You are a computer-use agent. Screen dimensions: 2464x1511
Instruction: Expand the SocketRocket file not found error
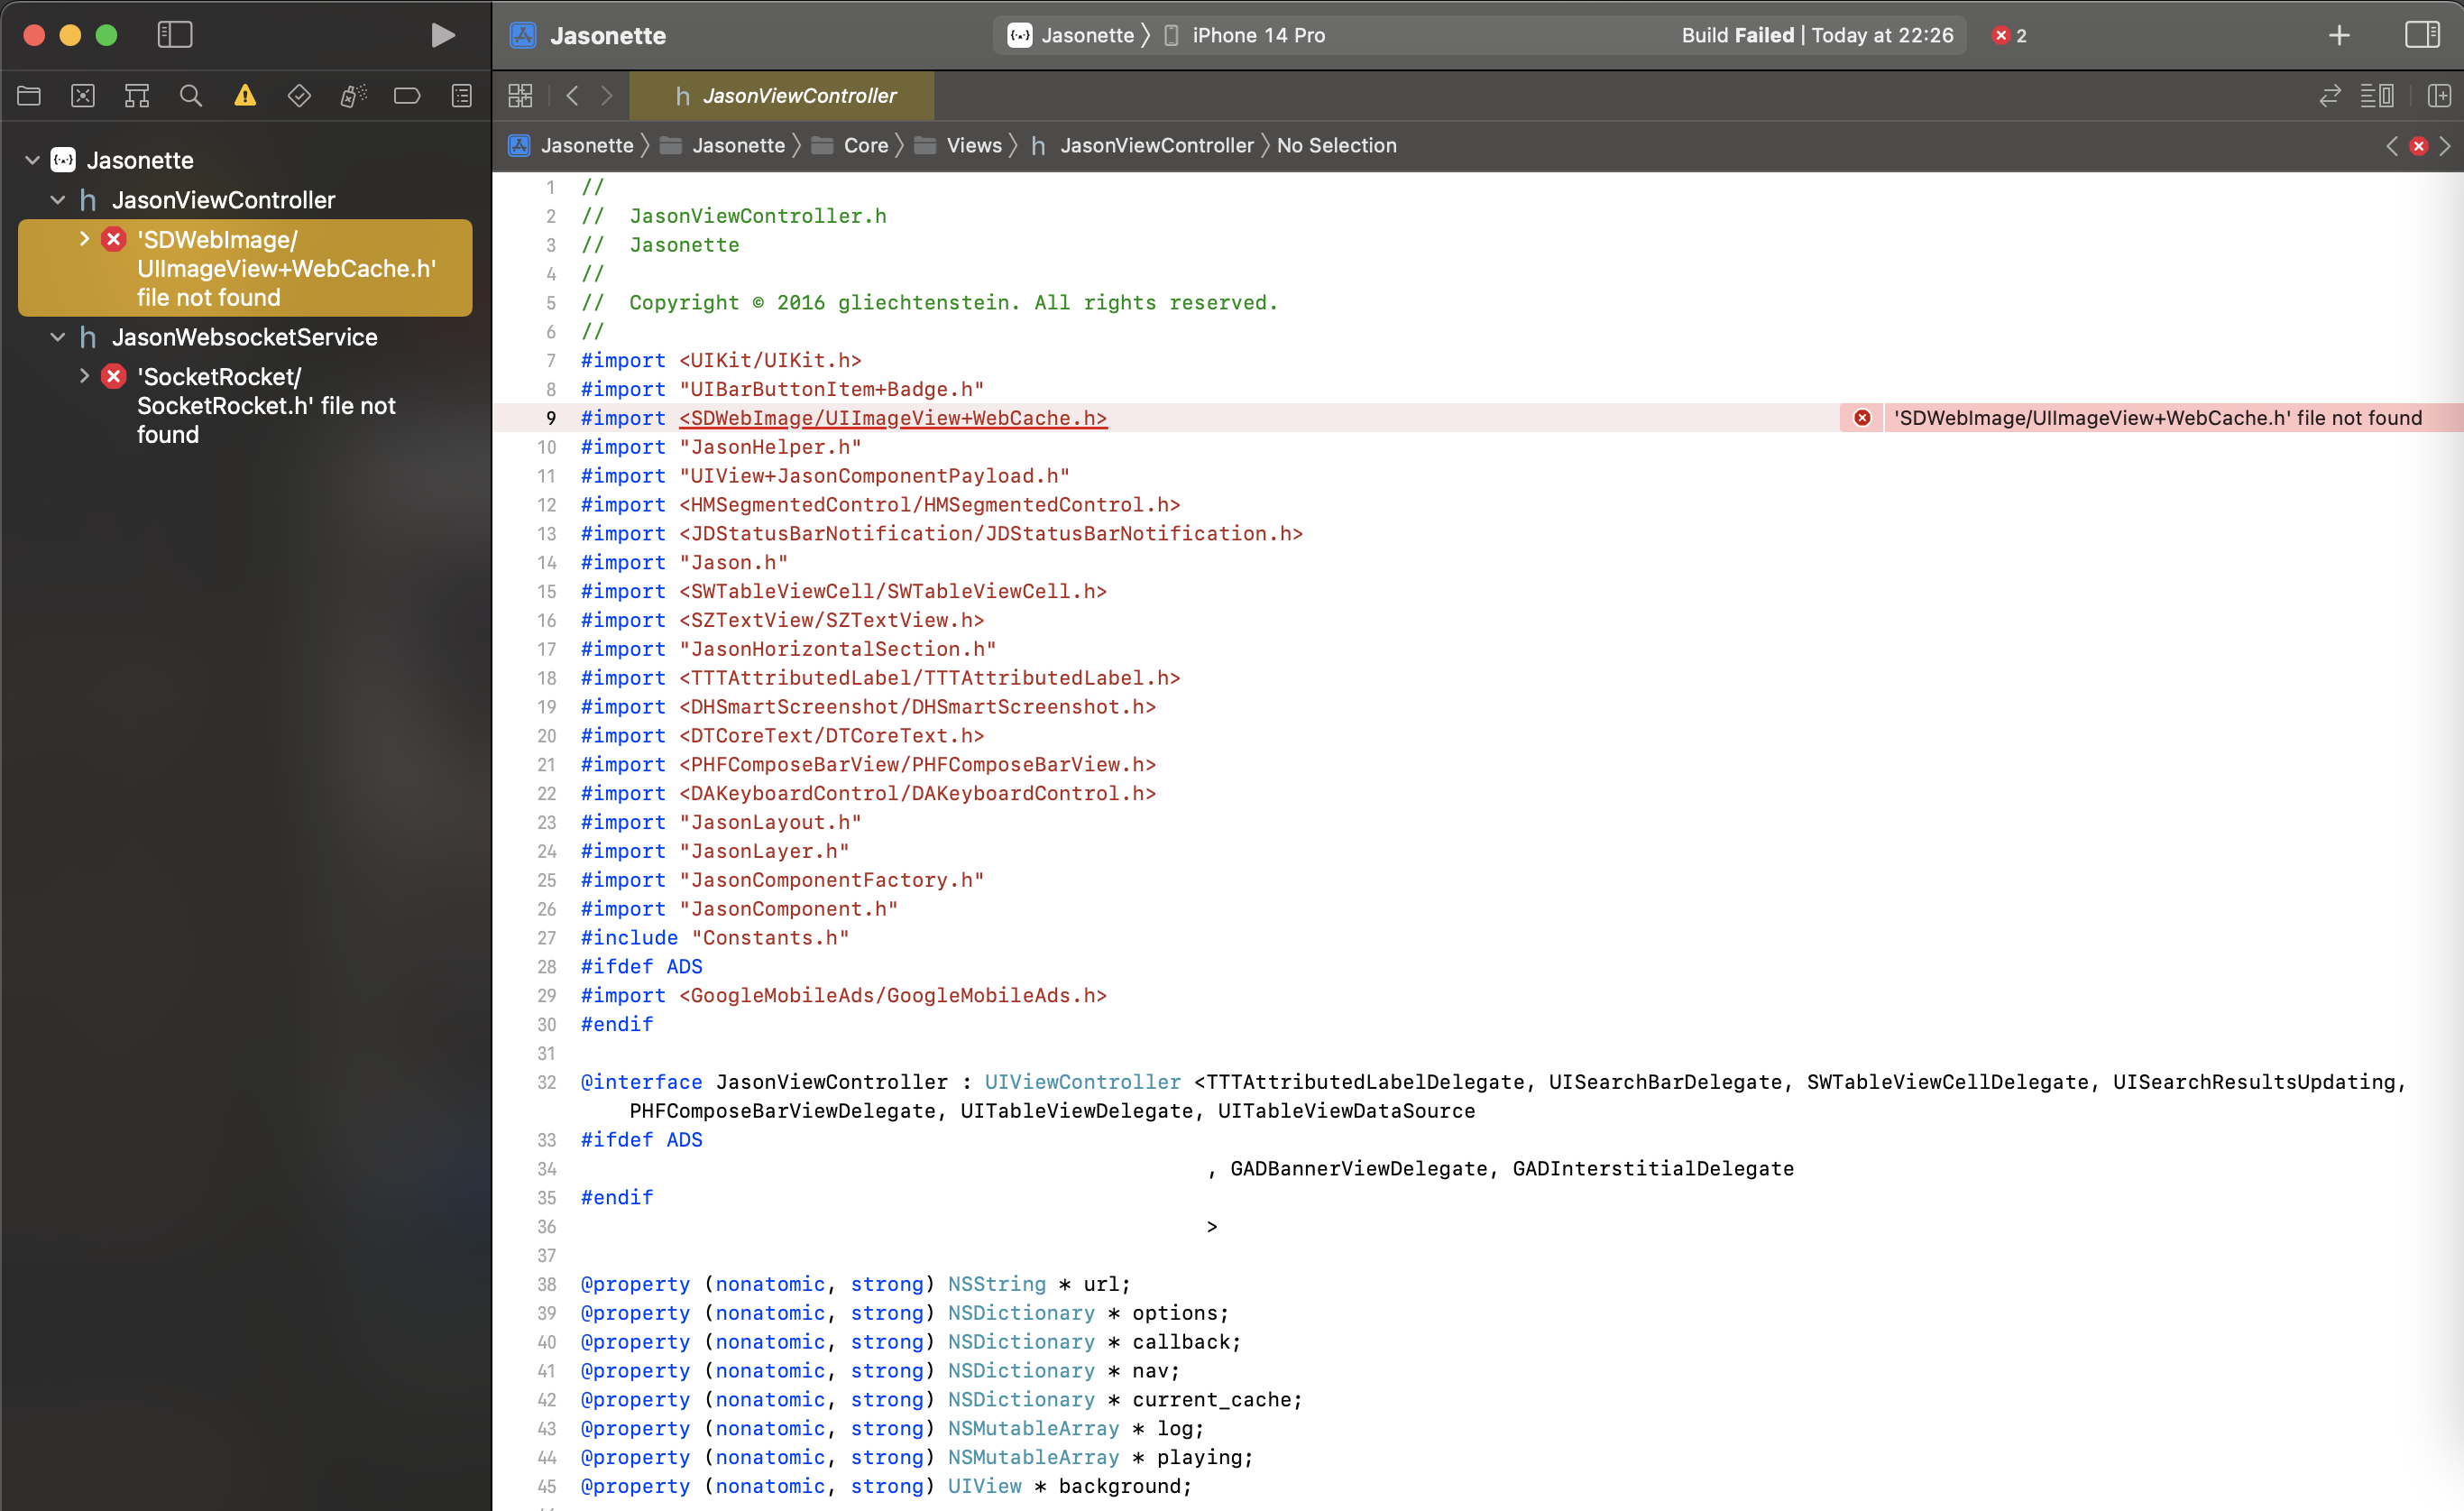point(85,376)
